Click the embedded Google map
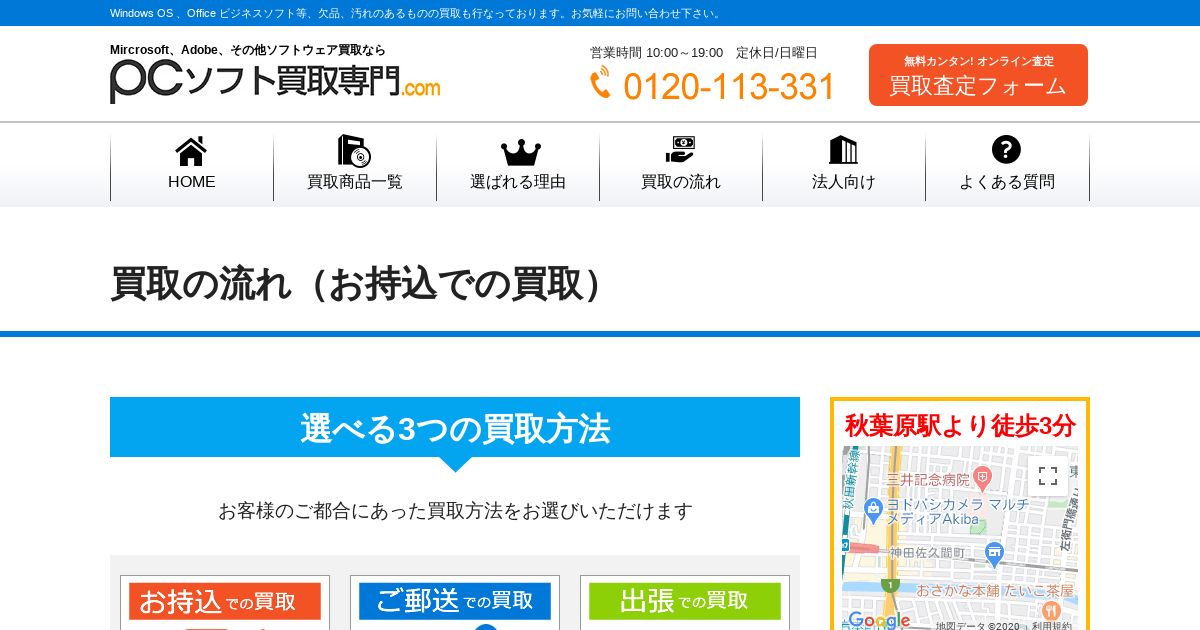The height and width of the screenshot is (630, 1200). tap(960, 538)
